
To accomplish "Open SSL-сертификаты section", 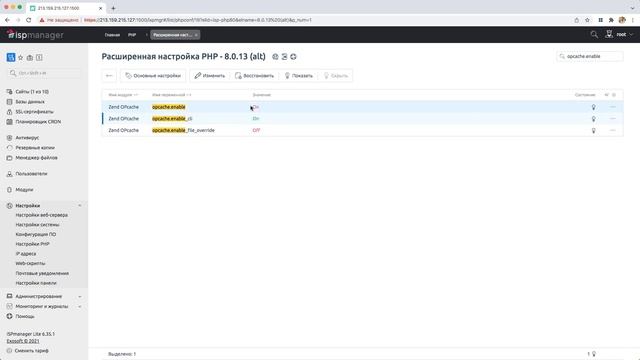I will (x=34, y=112).
